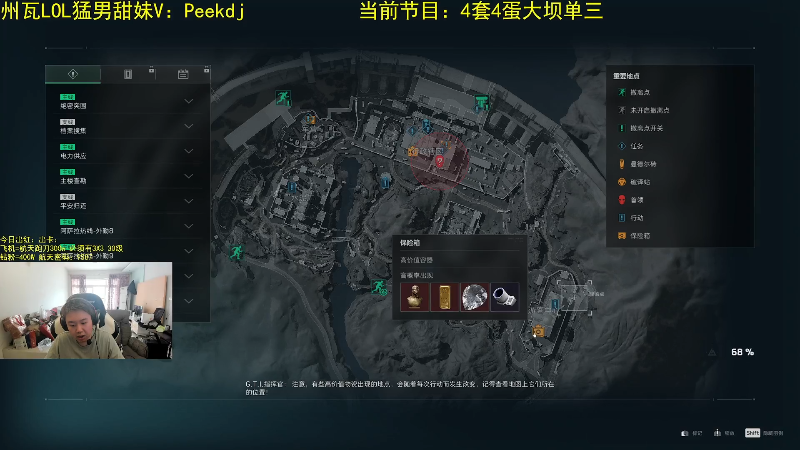Click the extraction point icon above the item tooltip

[x=379, y=287]
